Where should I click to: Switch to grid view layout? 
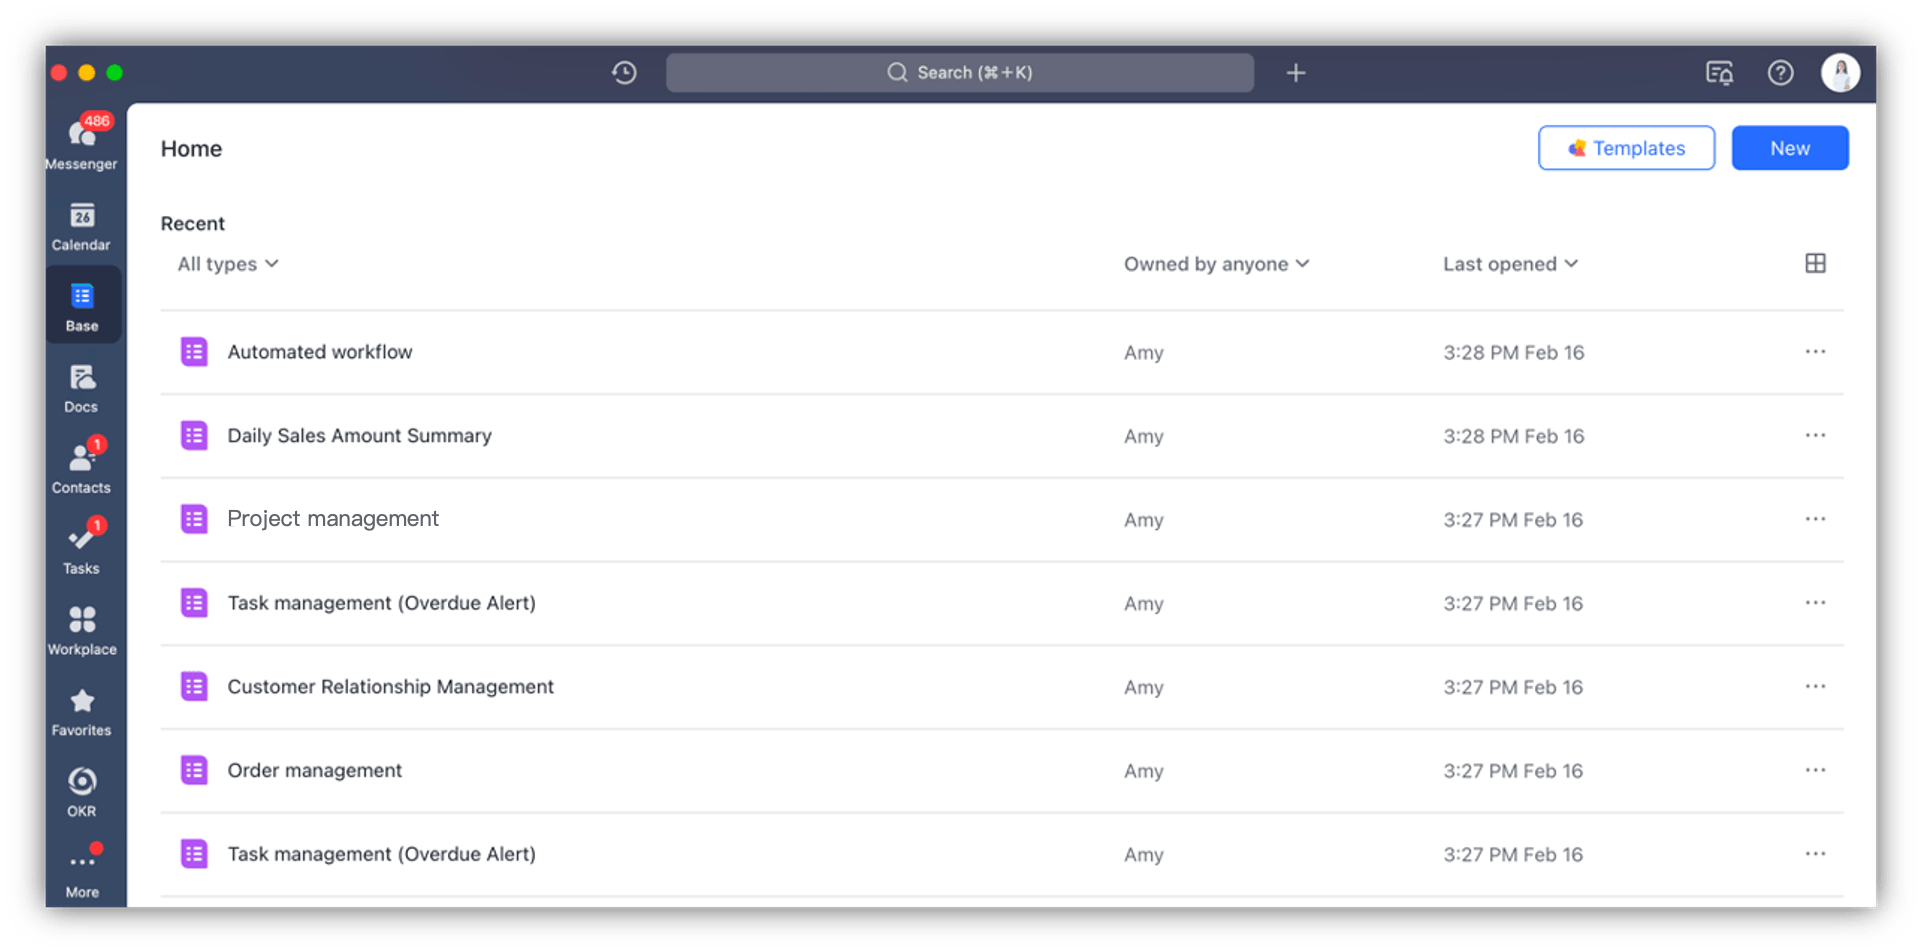(x=1815, y=263)
